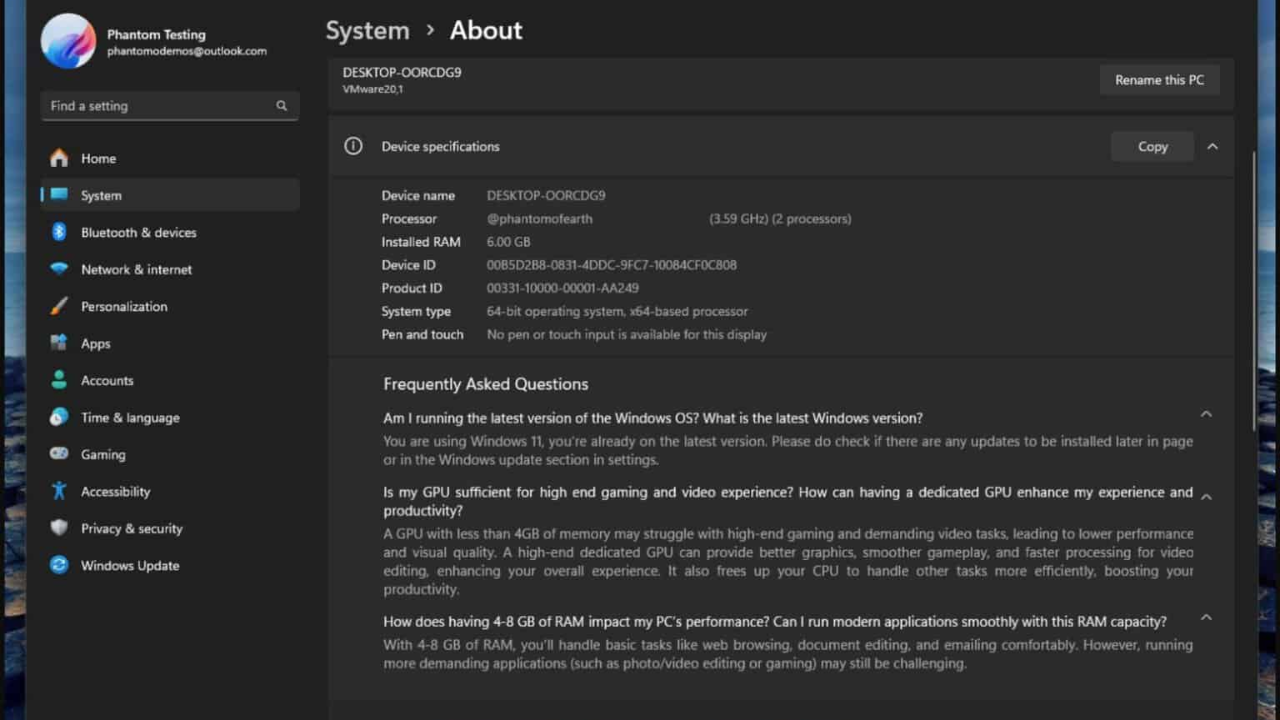1280x720 pixels.
Task: Open Accounts settings via its icon
Action: point(58,380)
